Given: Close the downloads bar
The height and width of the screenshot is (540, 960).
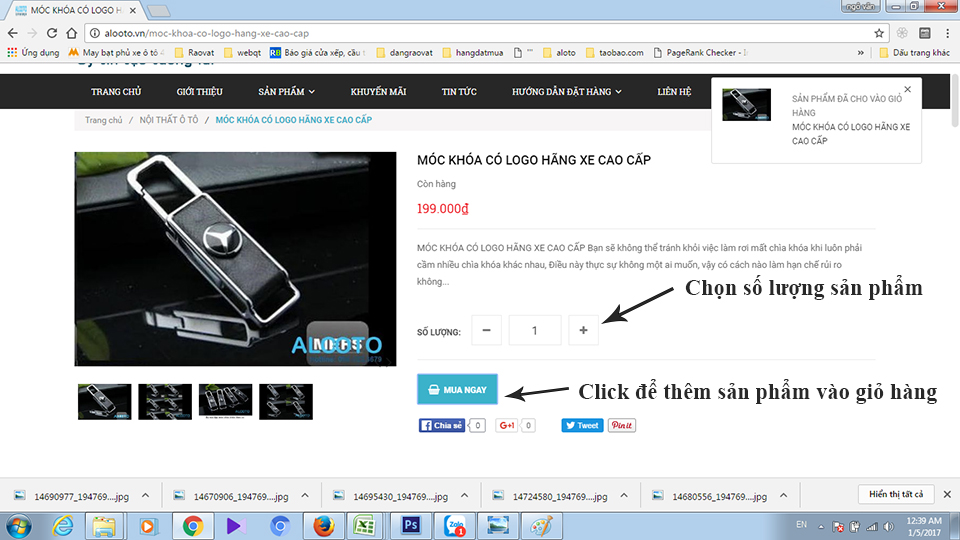Looking at the screenshot, I should [x=947, y=494].
